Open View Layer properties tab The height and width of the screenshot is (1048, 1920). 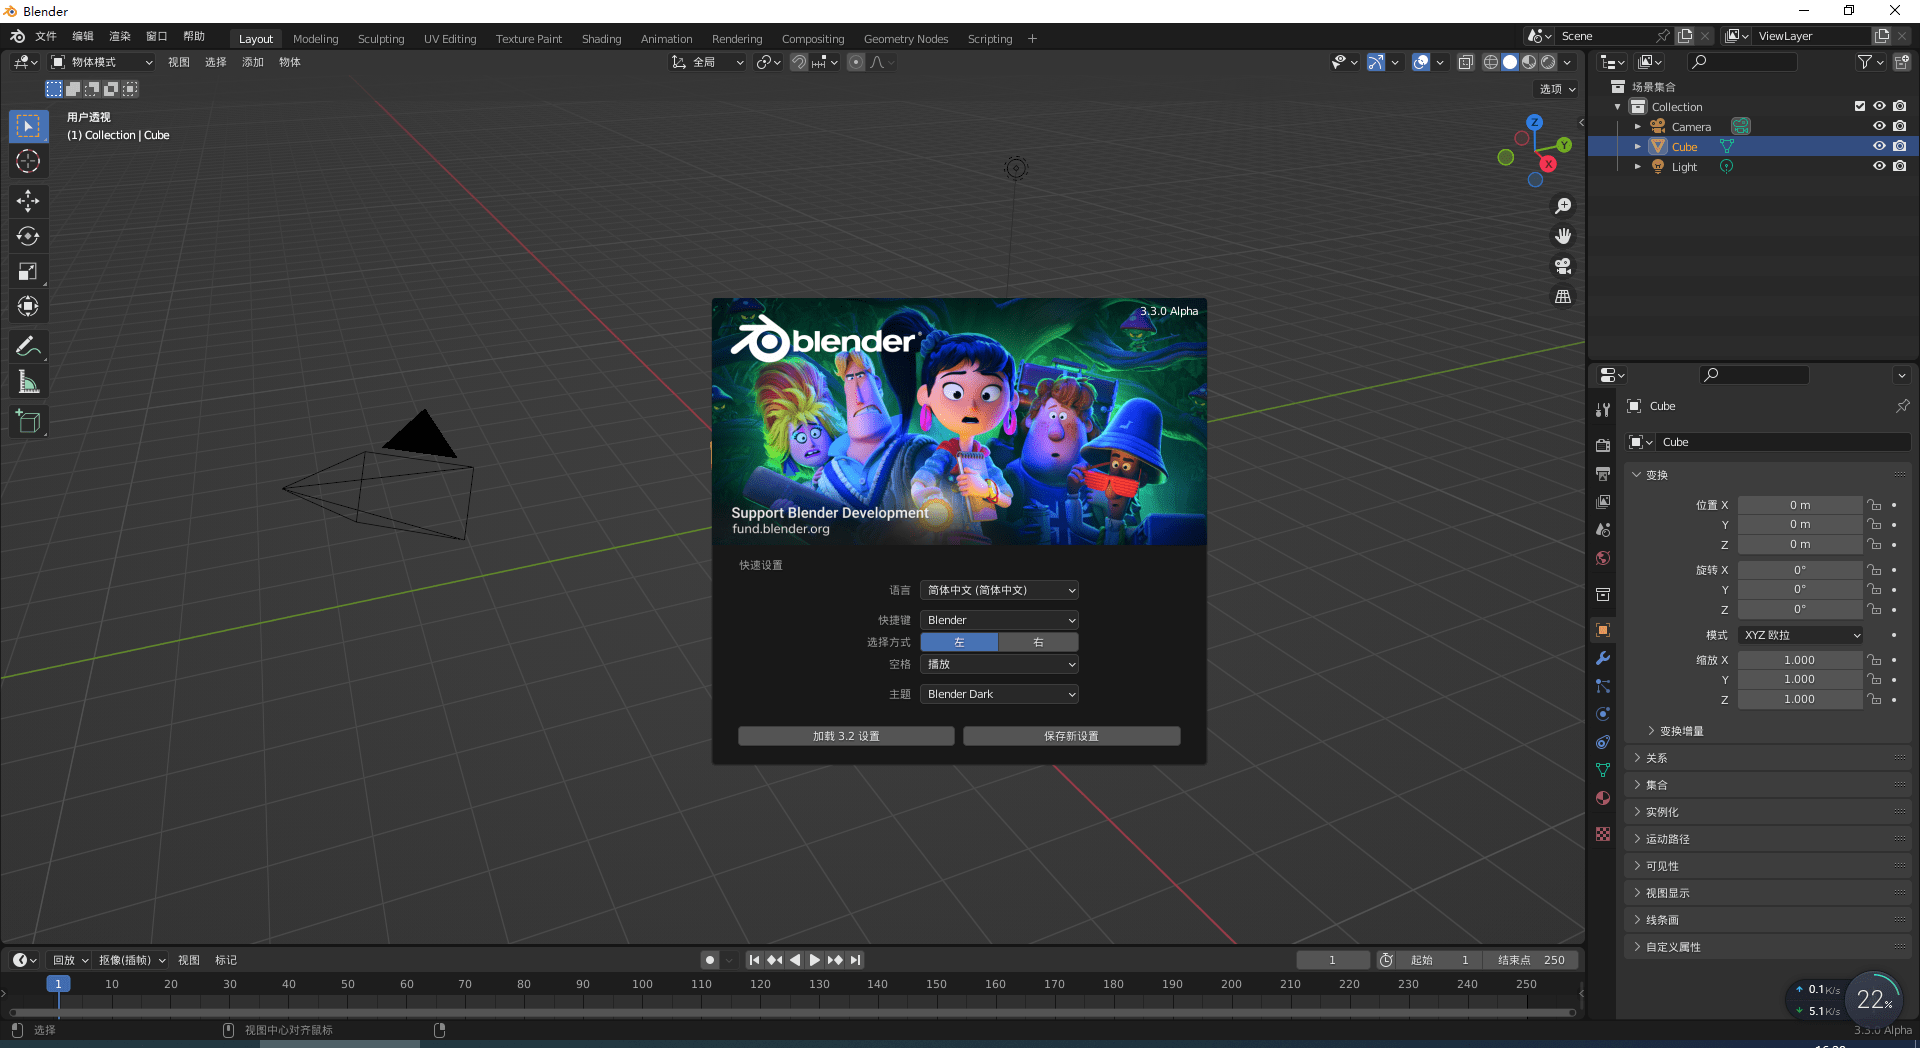[1603, 501]
